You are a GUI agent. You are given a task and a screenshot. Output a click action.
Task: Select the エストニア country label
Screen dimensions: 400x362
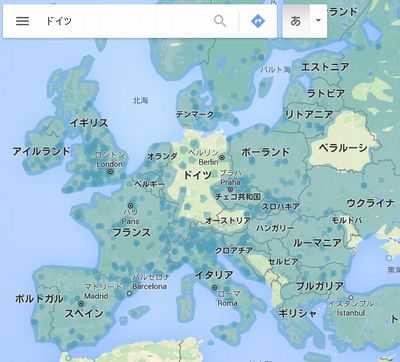[x=325, y=67]
